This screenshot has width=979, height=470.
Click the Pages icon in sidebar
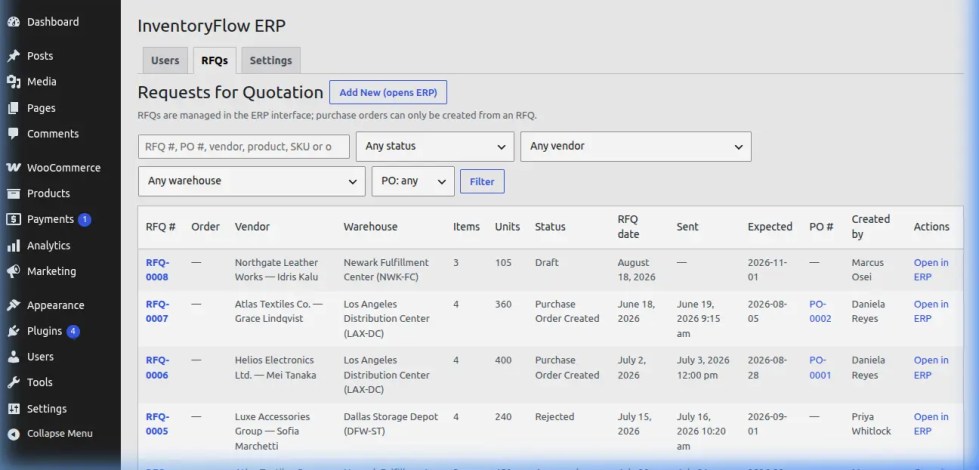(x=13, y=108)
